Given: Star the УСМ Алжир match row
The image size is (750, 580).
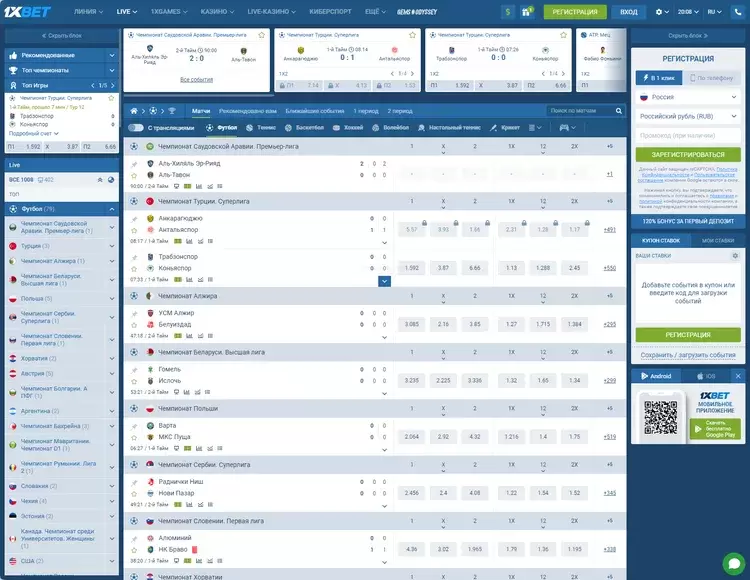Looking at the screenshot, I should pyautogui.click(x=134, y=325).
